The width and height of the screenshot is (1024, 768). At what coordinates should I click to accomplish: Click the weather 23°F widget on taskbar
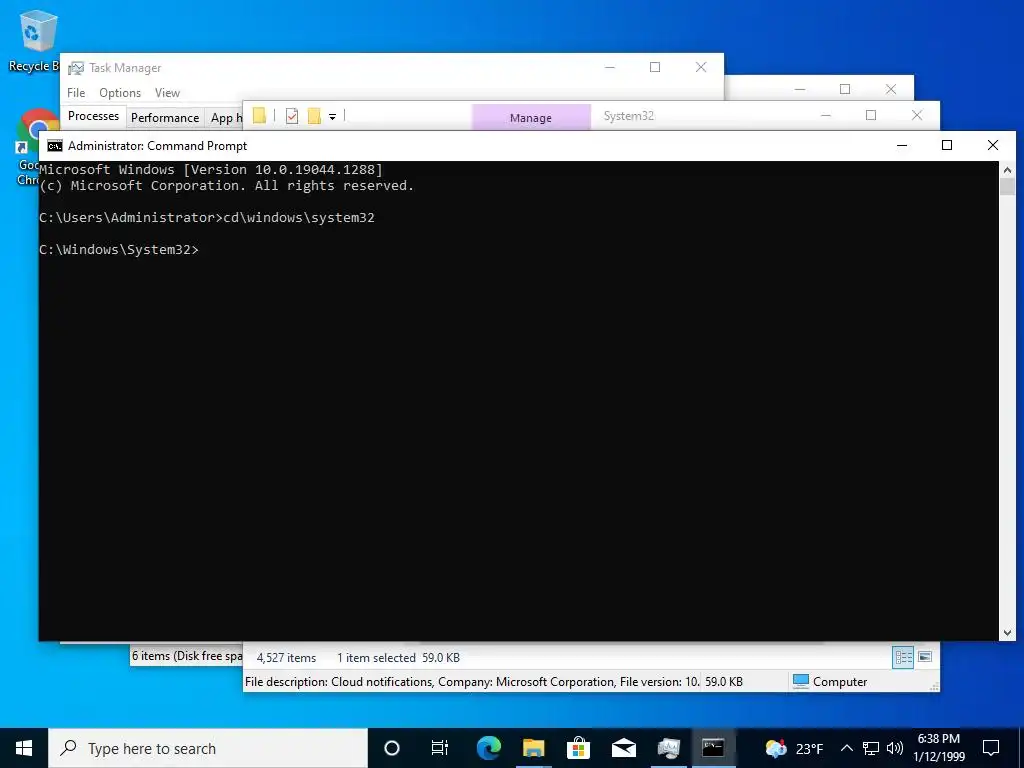click(794, 748)
